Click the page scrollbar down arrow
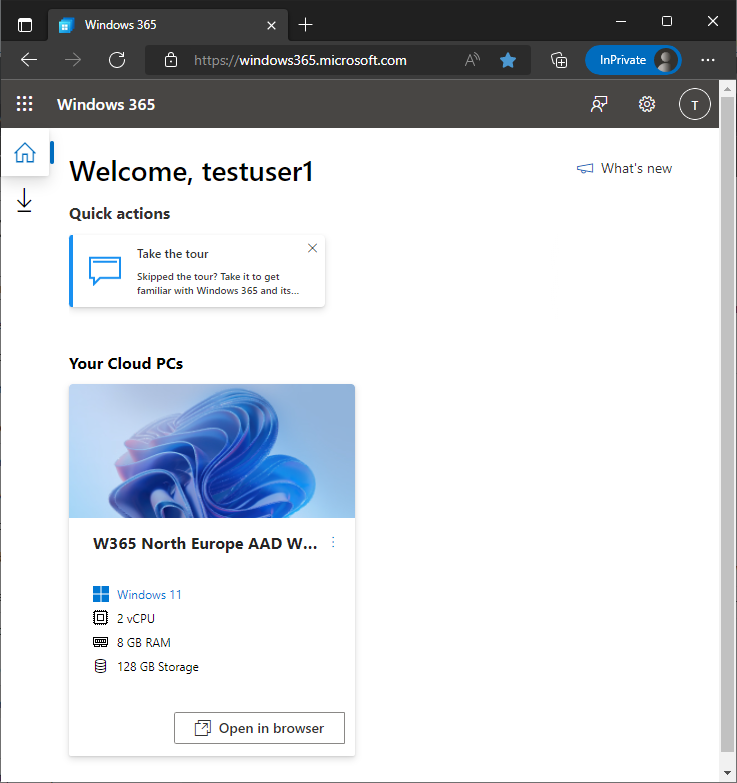The height and width of the screenshot is (783, 737). click(x=727, y=773)
